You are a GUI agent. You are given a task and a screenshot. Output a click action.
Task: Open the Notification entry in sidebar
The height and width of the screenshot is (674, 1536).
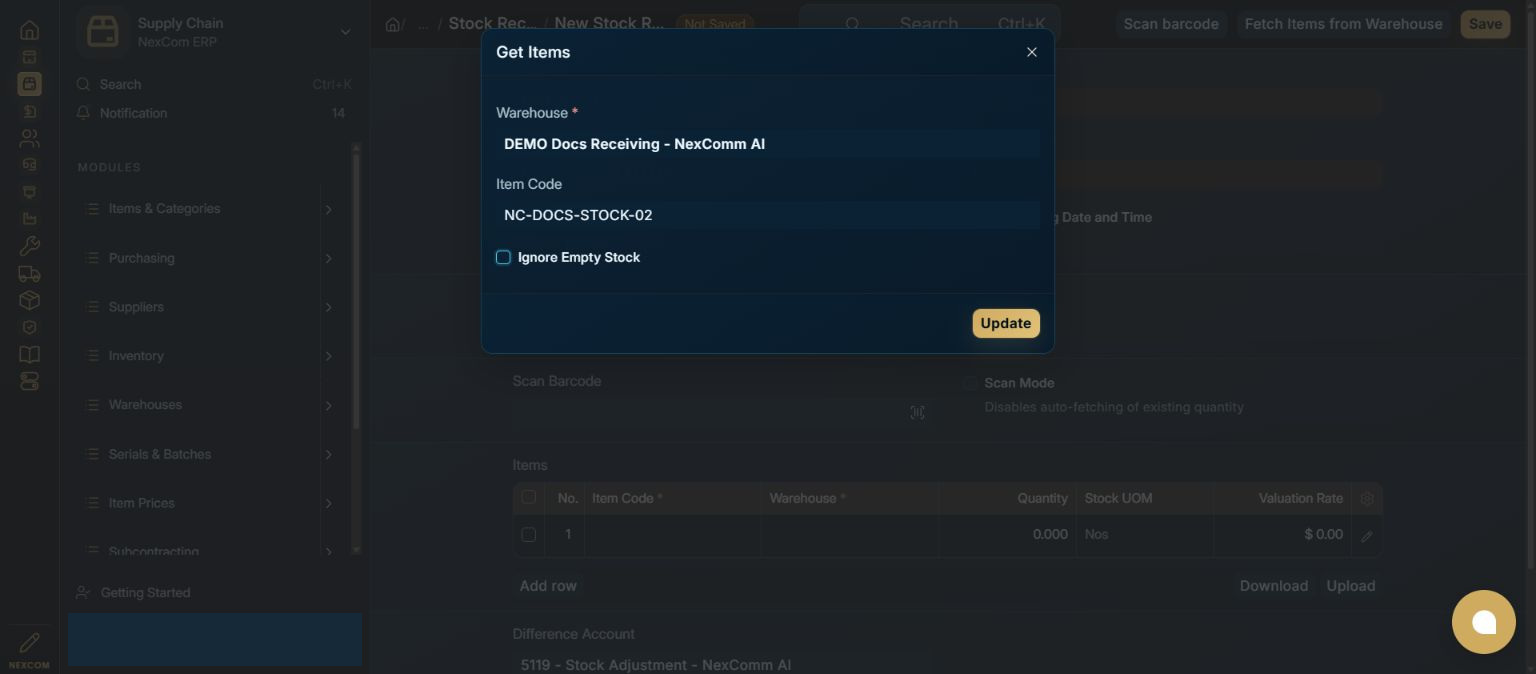click(x=210, y=113)
